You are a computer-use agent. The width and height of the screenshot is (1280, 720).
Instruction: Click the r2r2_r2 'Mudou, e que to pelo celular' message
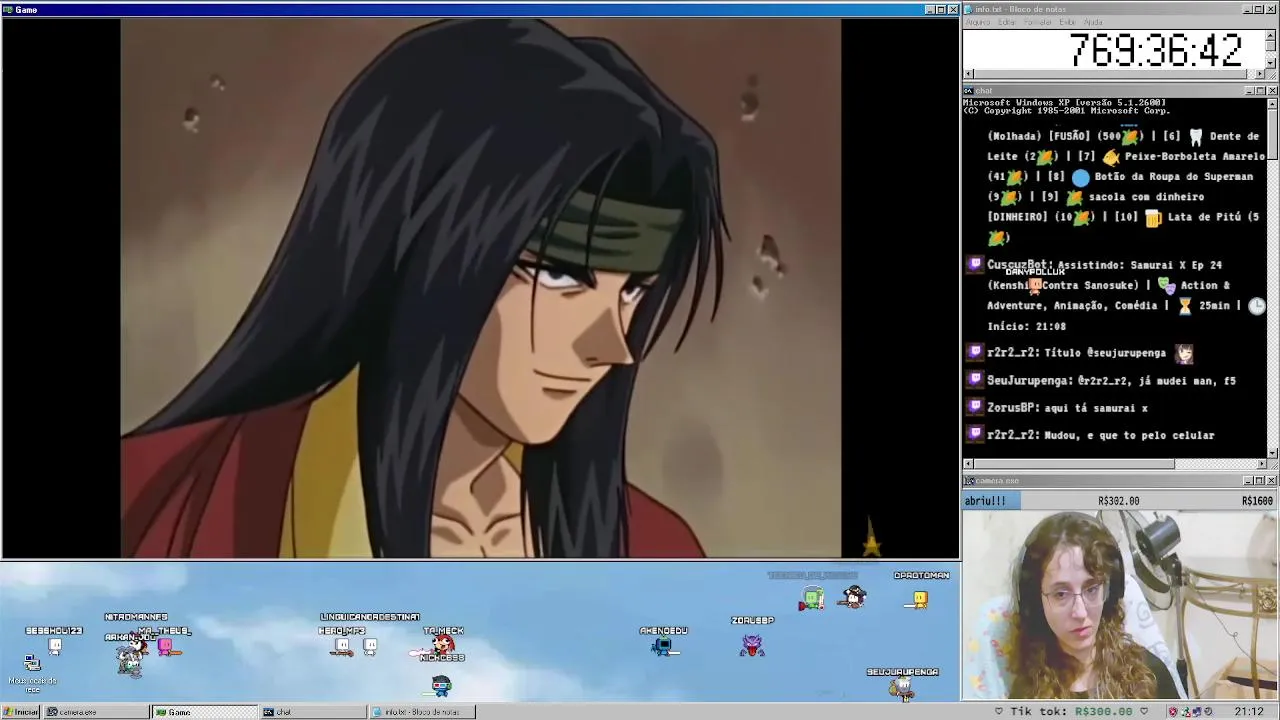pyautogui.click(x=1100, y=435)
